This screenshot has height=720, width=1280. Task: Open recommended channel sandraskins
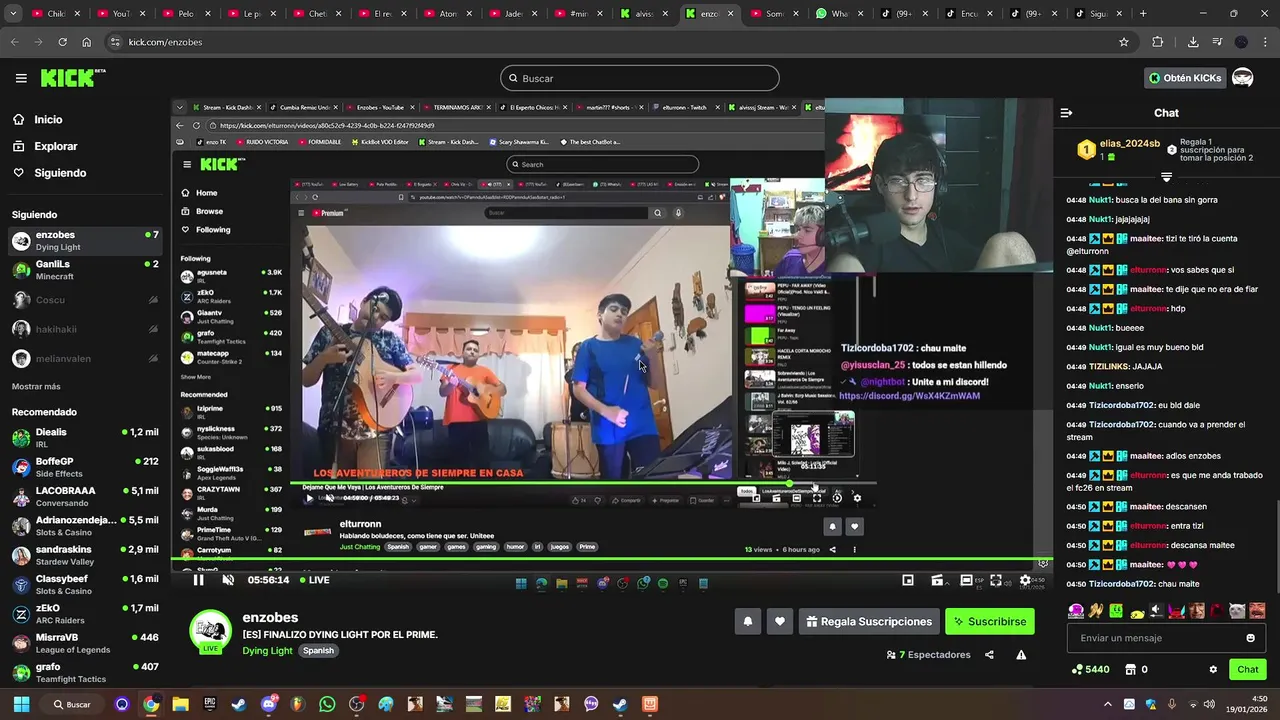tap(85, 556)
